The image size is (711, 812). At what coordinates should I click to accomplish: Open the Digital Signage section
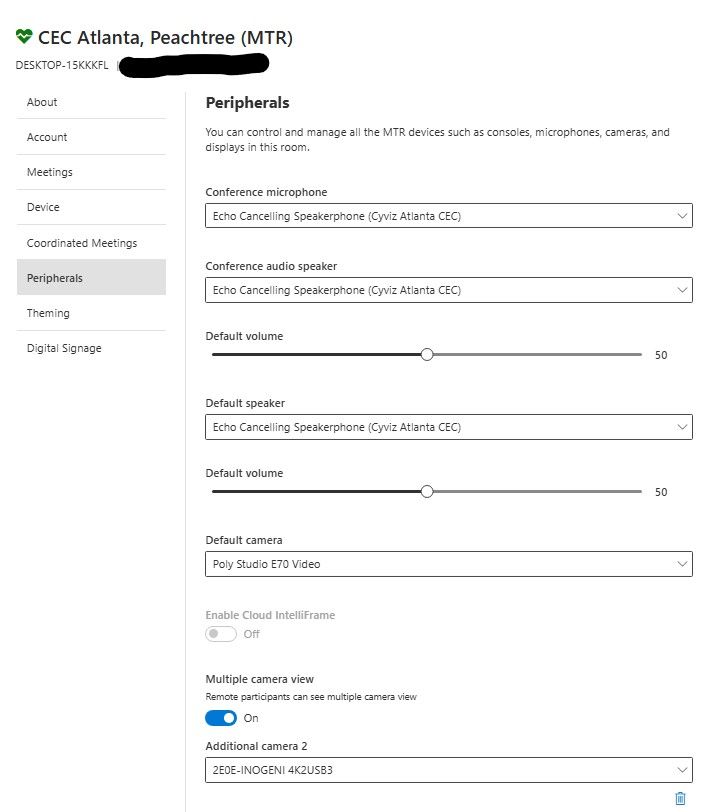64,348
